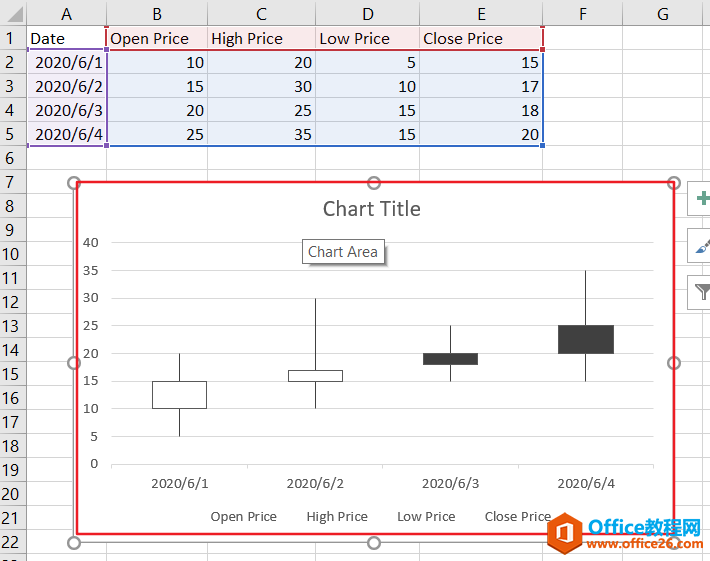Select column D header
Viewport: 710px width, 561px height.
pos(368,14)
